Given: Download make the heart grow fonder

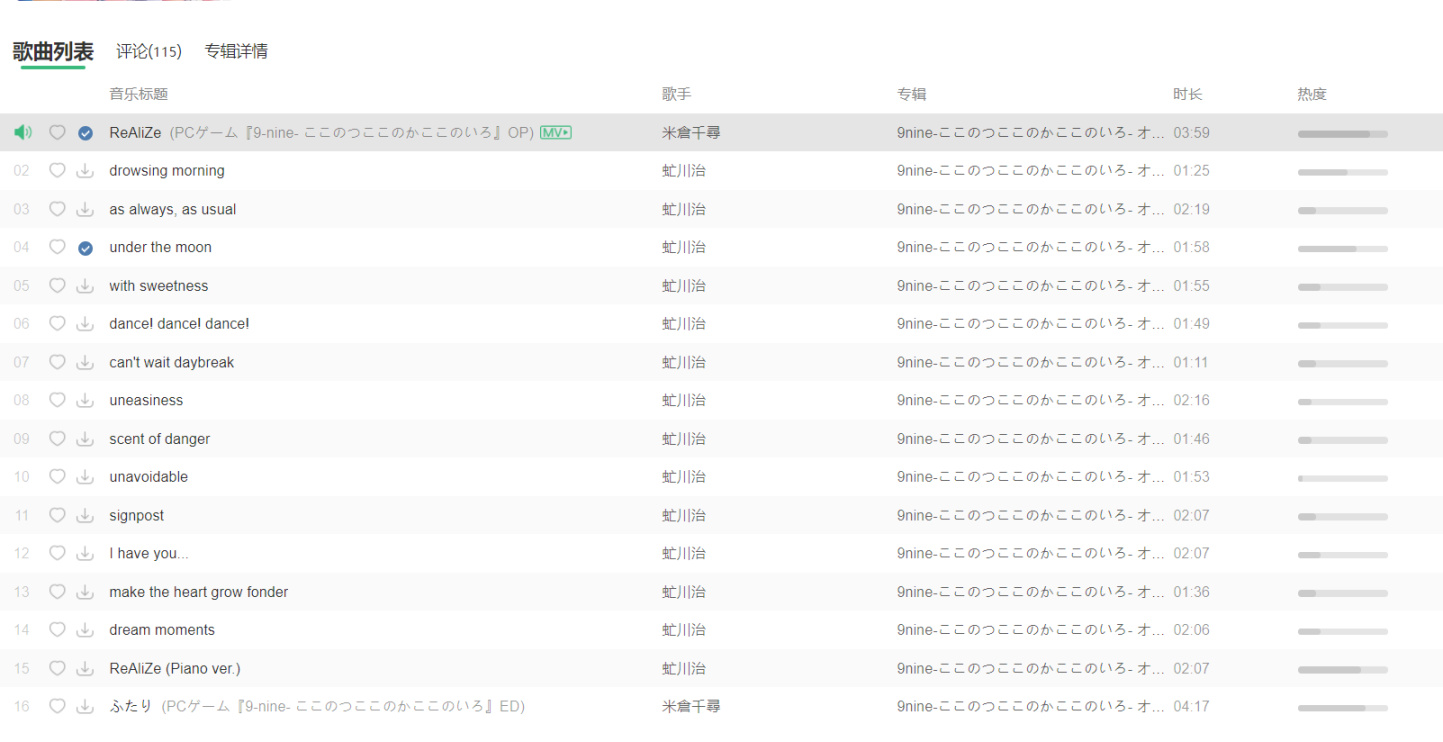Looking at the screenshot, I should [x=85, y=592].
